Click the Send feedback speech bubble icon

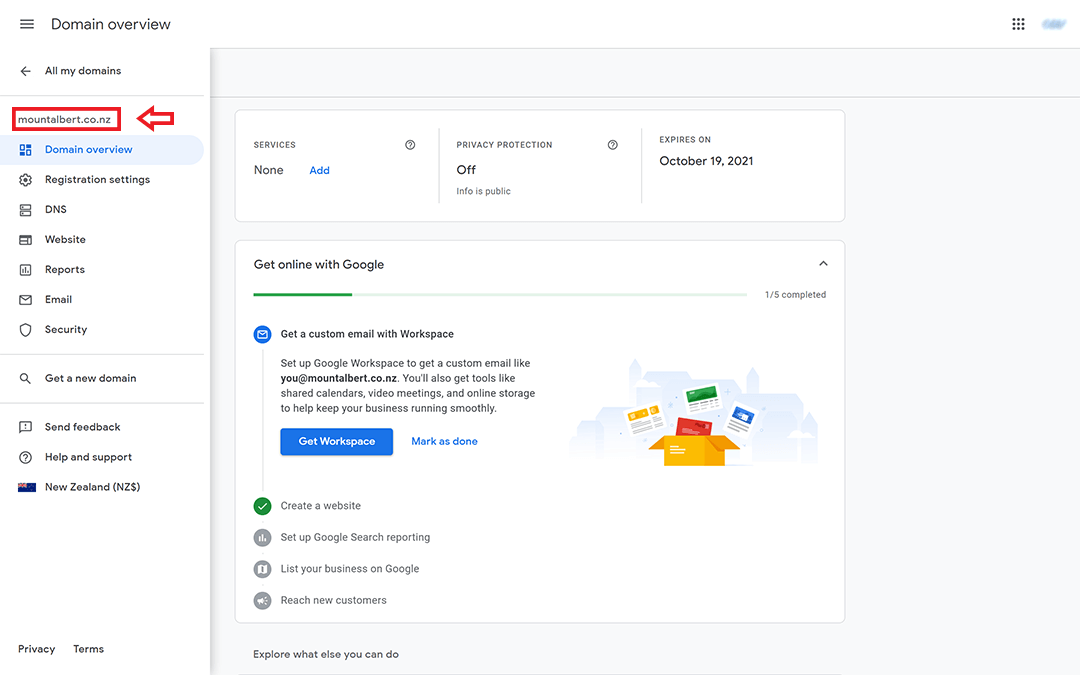pos(25,427)
